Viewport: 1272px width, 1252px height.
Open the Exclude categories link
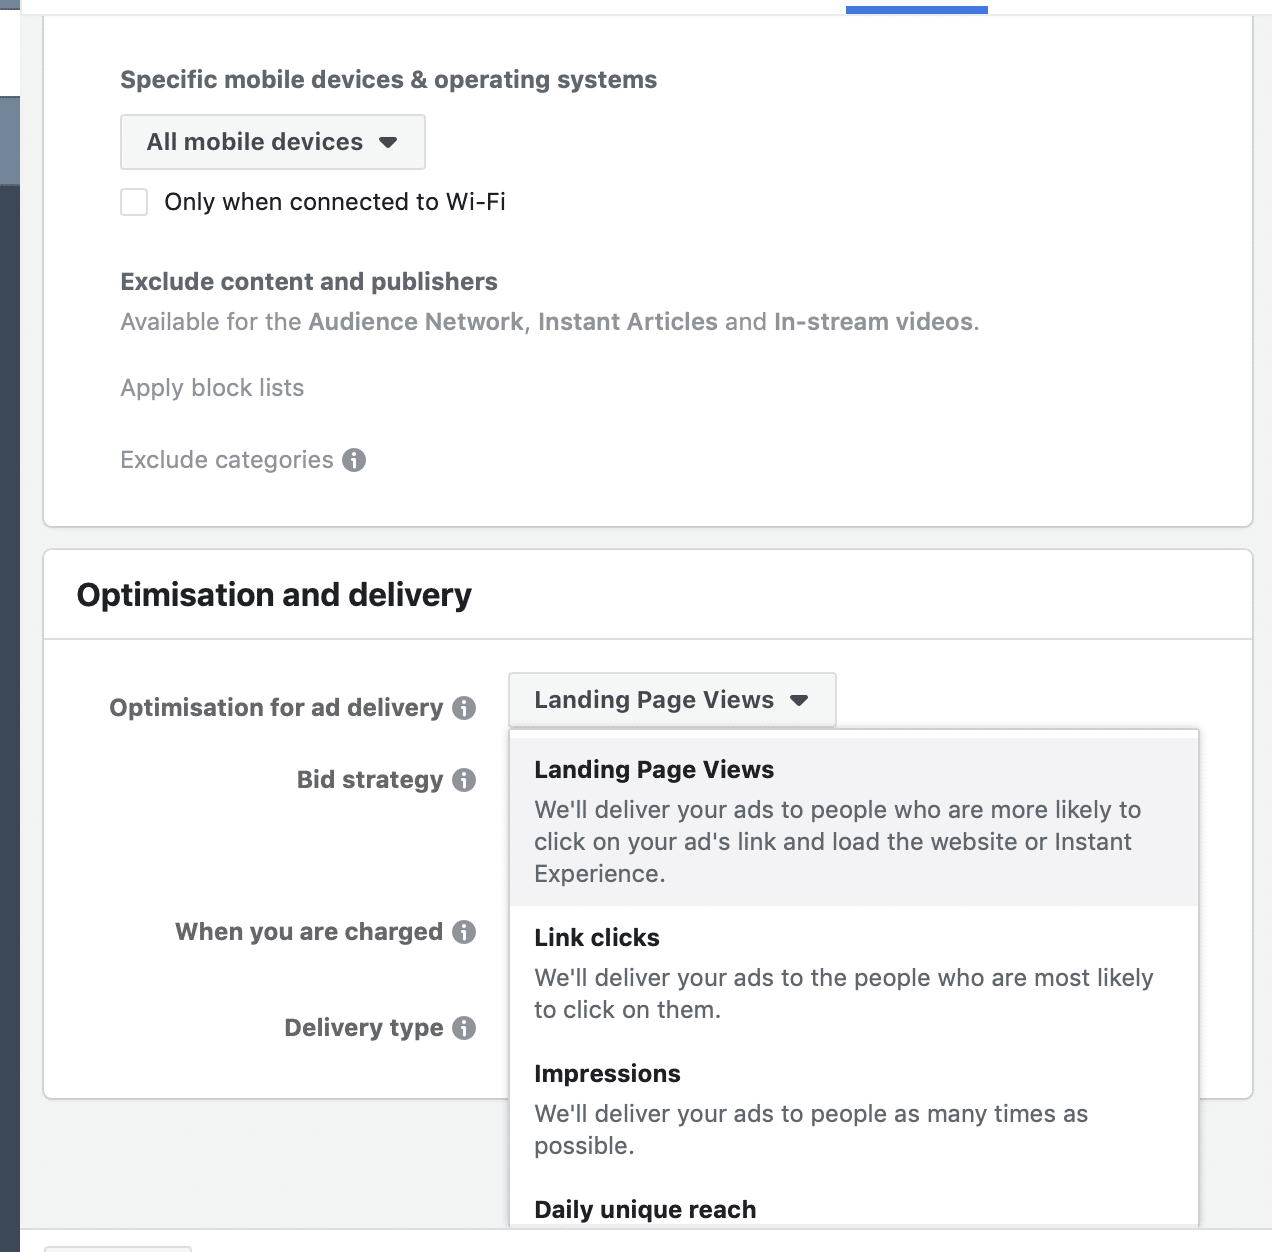click(227, 460)
